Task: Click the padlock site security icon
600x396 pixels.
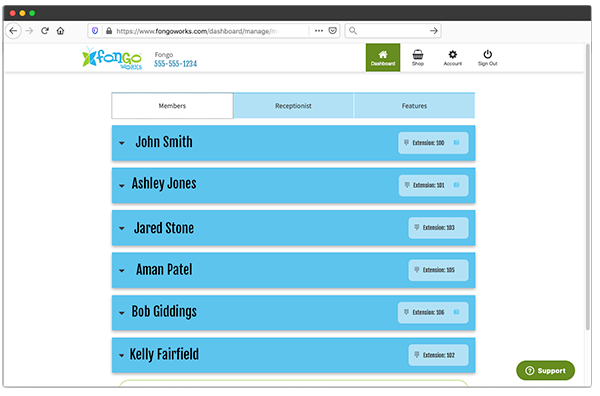Action: 109,31
